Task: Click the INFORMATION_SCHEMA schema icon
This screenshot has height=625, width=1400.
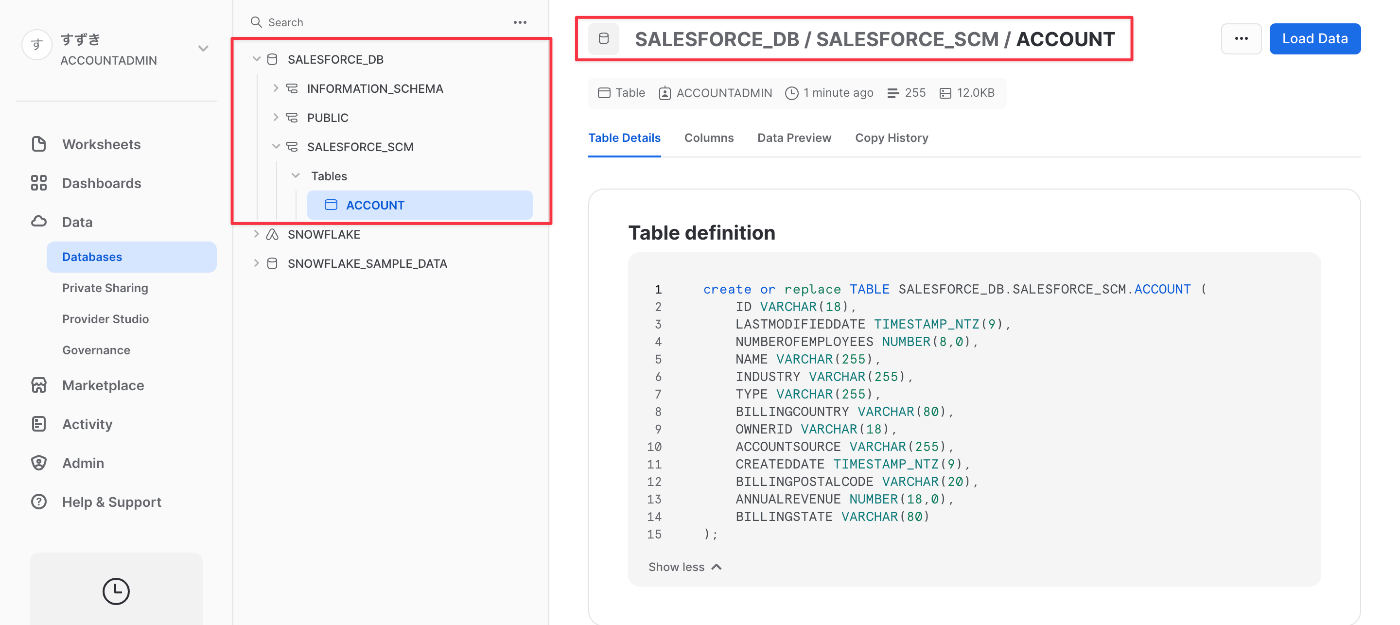Action: (292, 88)
